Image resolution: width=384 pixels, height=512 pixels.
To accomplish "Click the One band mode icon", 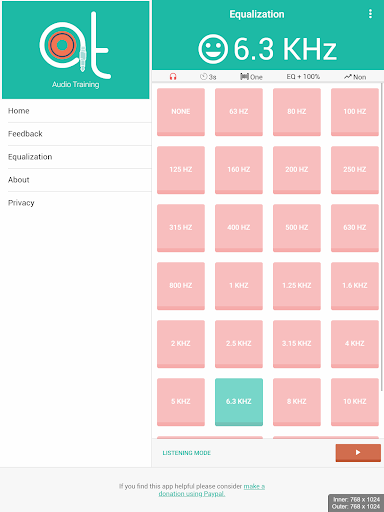I will pos(244,77).
